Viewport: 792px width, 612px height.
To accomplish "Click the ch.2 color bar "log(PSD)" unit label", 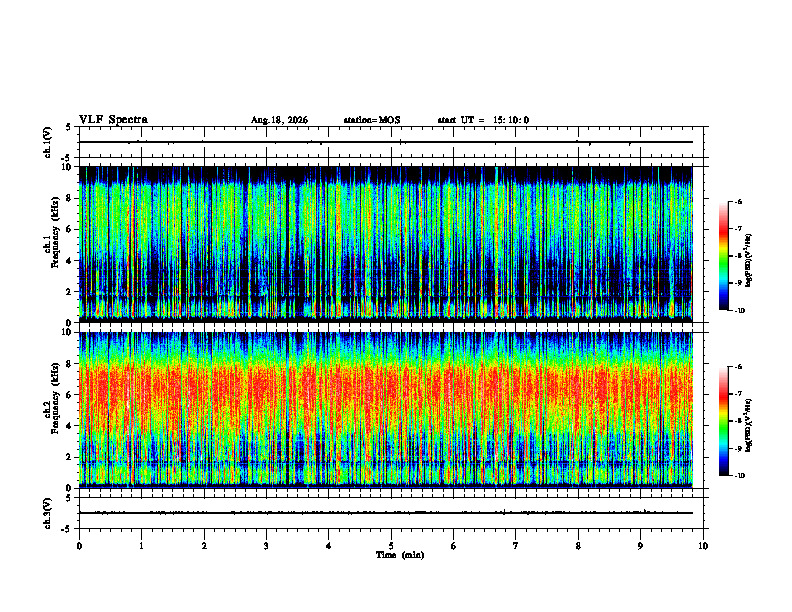I will (x=749, y=425).
